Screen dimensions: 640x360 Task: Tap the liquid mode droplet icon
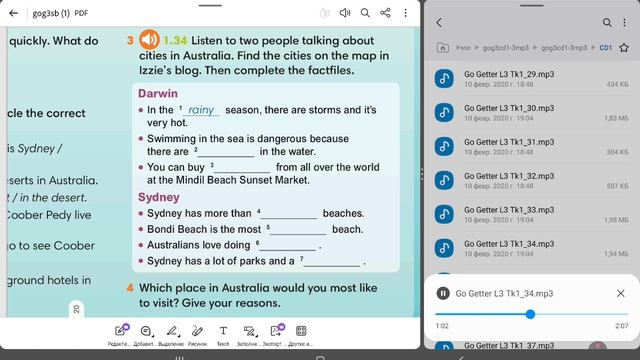pos(324,13)
